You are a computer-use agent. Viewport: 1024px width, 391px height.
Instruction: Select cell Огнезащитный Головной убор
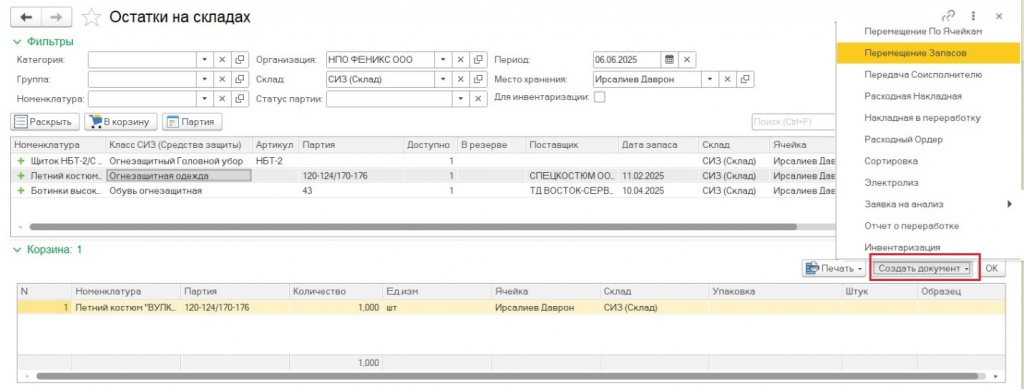(x=178, y=161)
